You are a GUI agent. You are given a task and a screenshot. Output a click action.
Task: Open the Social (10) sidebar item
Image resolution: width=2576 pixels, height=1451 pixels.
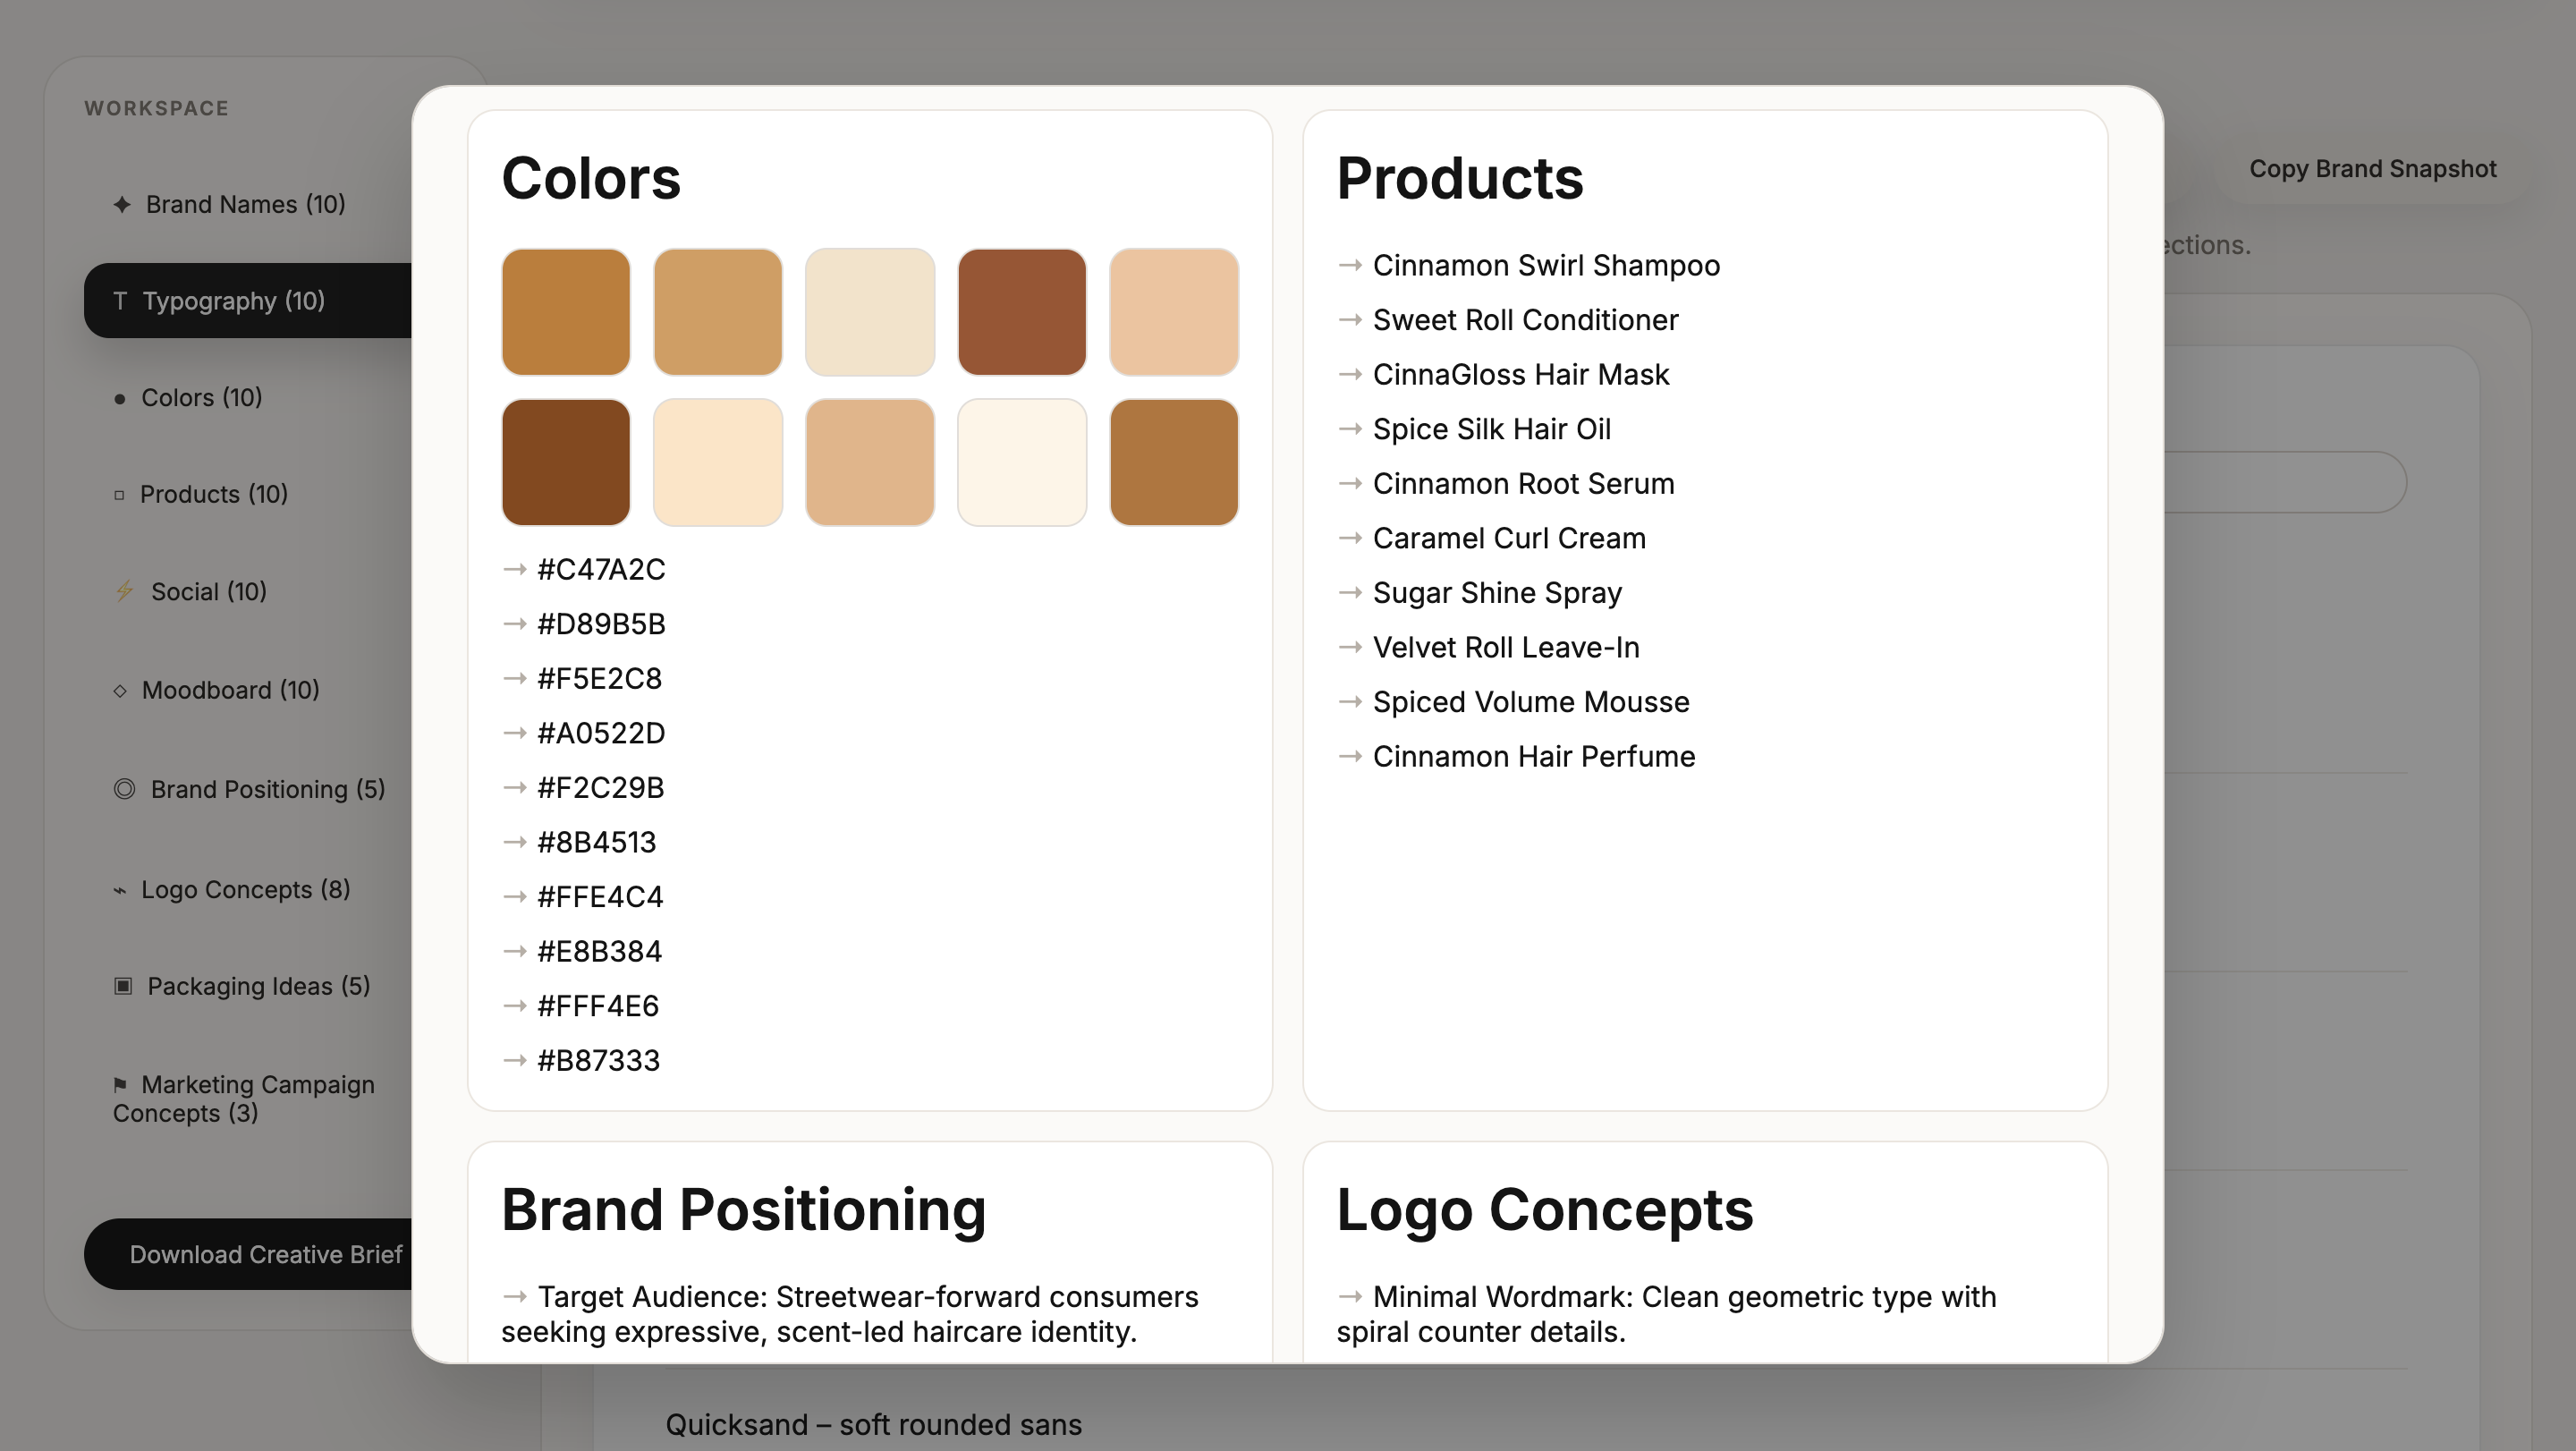coord(207,591)
